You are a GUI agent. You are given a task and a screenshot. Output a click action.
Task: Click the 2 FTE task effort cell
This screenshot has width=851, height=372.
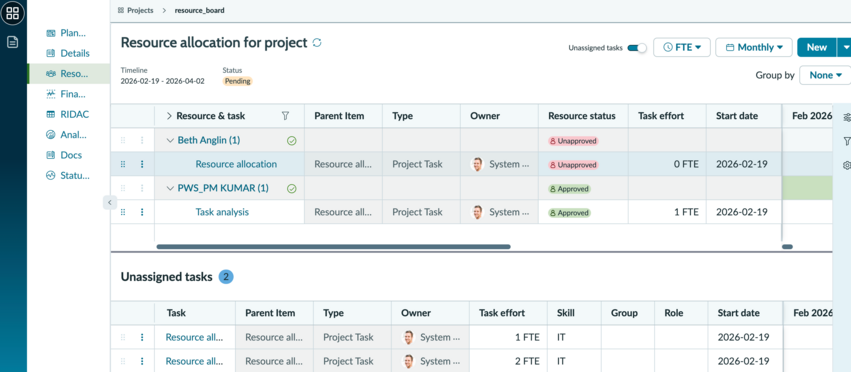pyautogui.click(x=509, y=361)
